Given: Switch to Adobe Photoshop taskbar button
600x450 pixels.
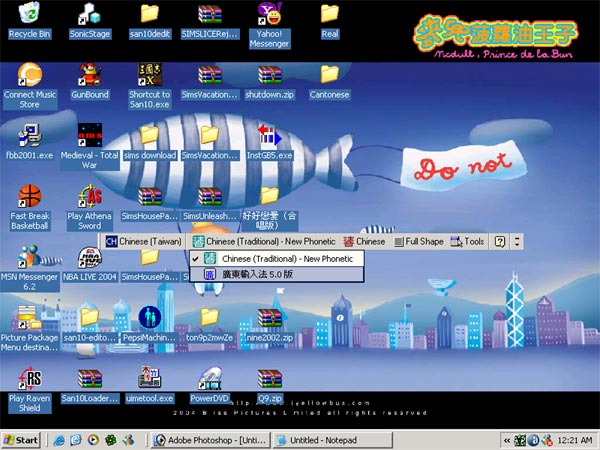Looking at the screenshot, I should point(211,440).
